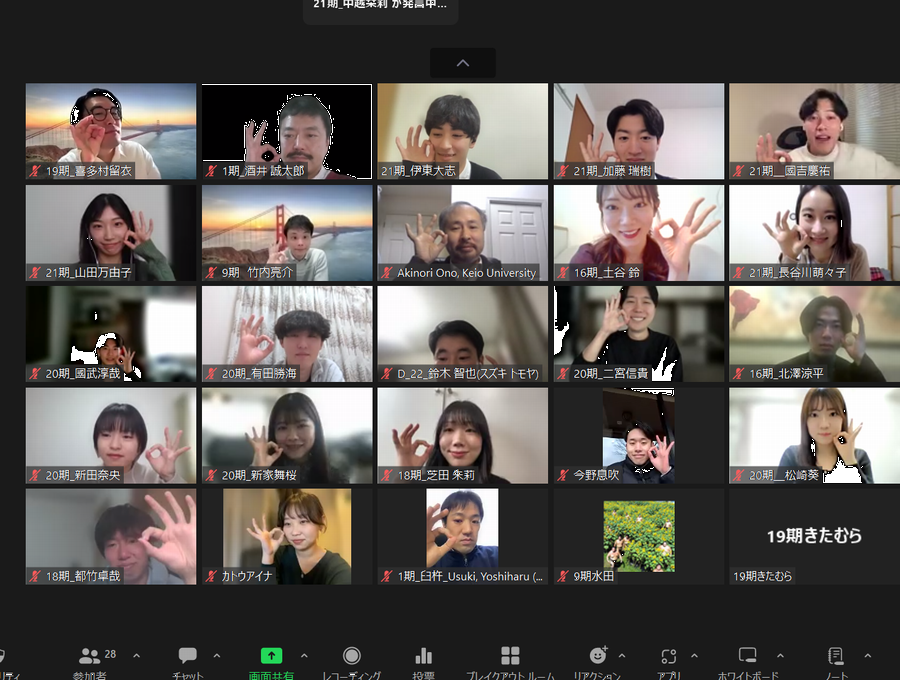Open Breakout Rooms (ブレイクアウトルーム)
900x680 pixels.
[x=510, y=656]
